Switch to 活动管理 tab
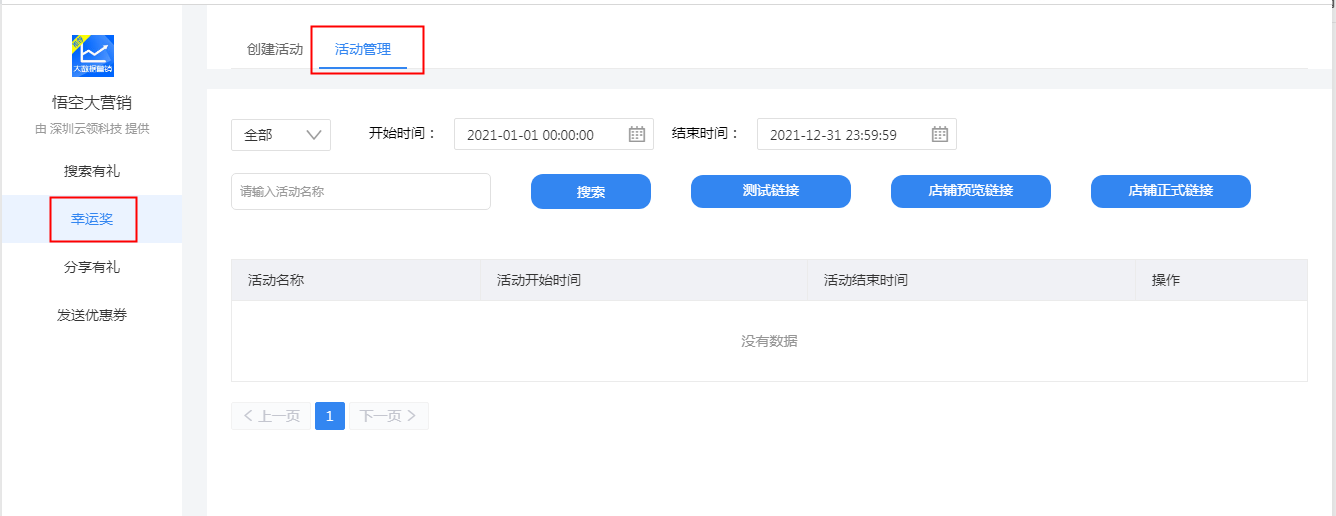Screen dimensions: 1336x516 pyautogui.click(x=363, y=49)
